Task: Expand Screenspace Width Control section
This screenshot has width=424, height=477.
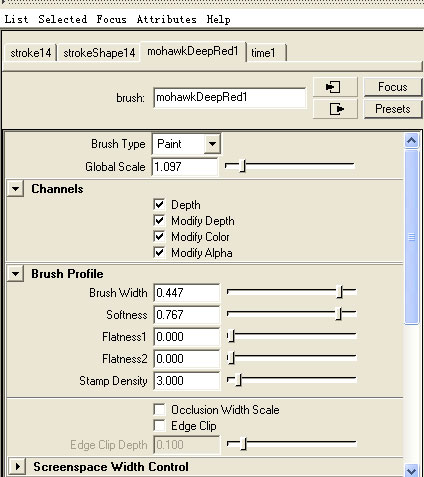Action: 17,466
